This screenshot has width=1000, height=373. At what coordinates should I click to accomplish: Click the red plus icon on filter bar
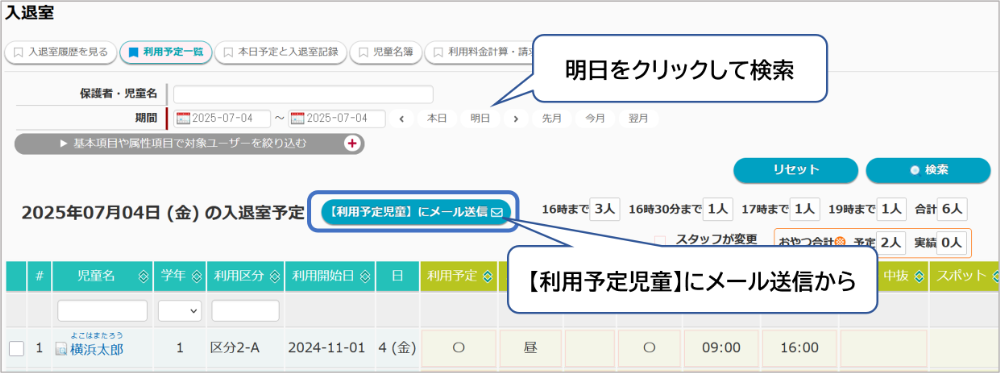tap(351, 144)
